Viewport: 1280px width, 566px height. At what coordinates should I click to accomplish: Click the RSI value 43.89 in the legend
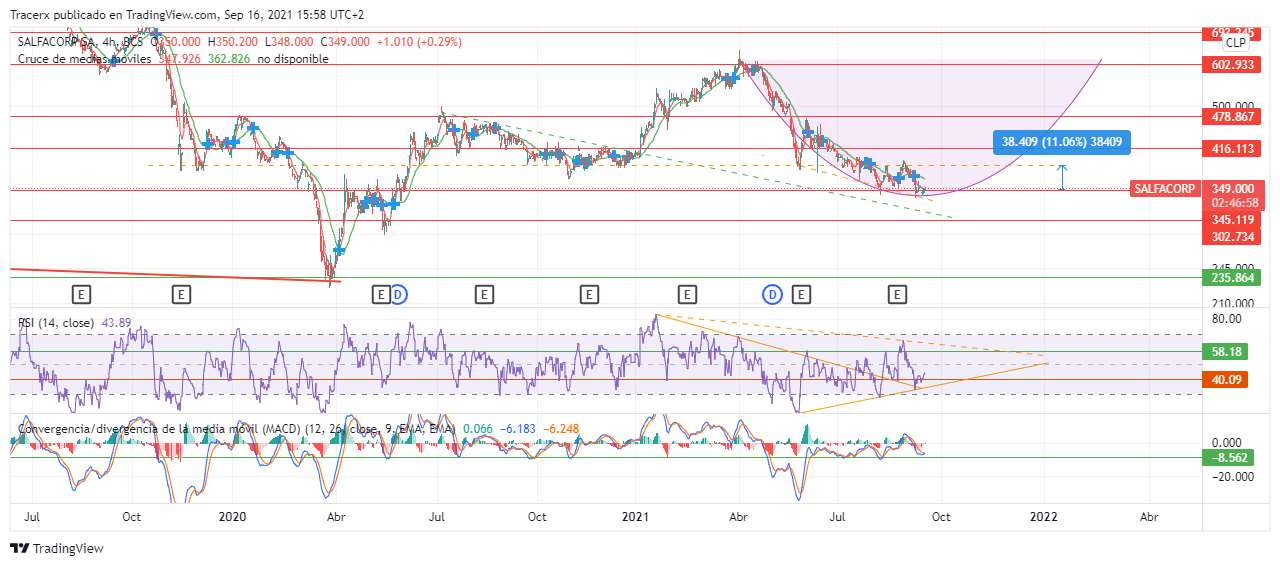[118, 322]
